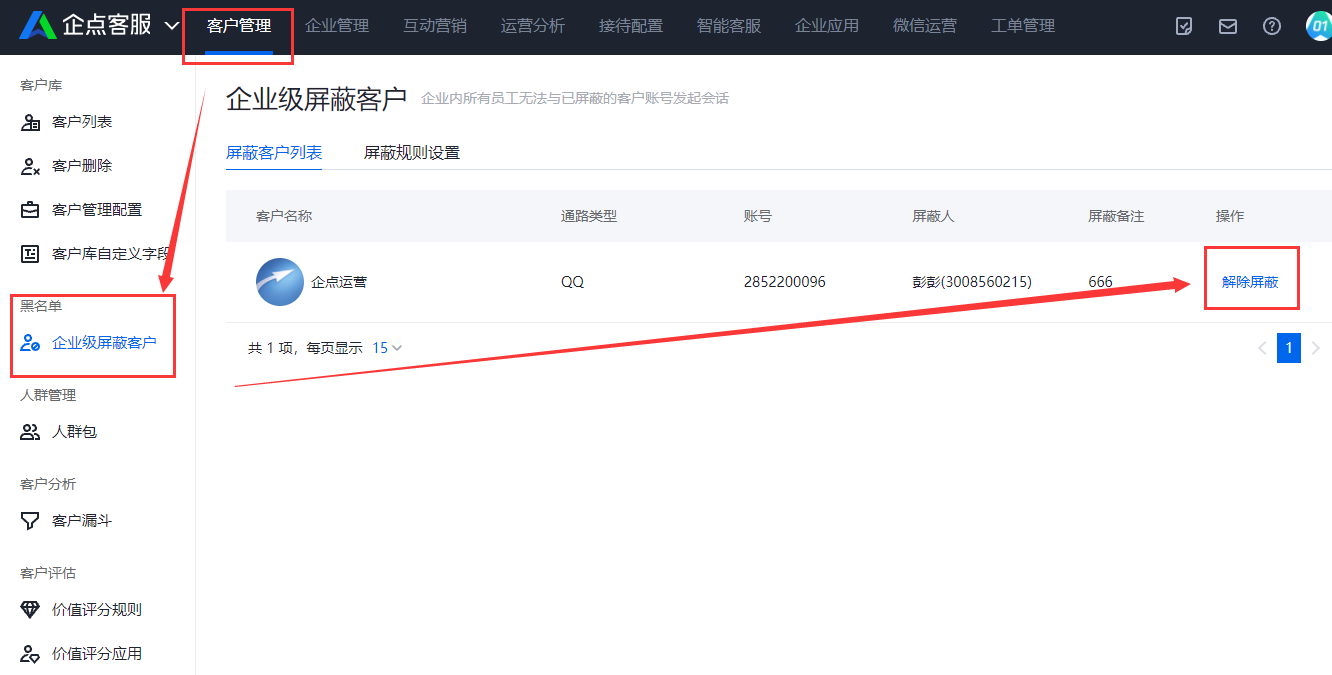This screenshot has height=675, width=1332.
Task: Open the 客户管理 top menu
Action: (239, 26)
